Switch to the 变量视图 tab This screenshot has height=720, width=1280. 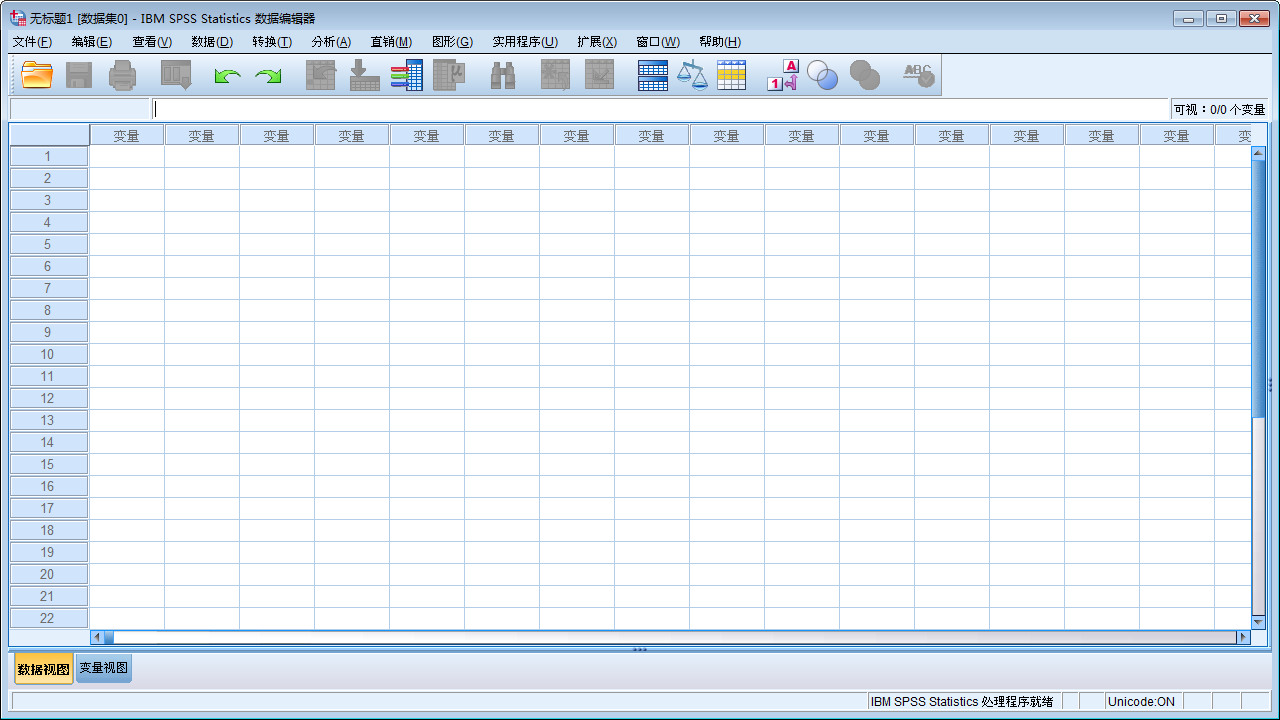tap(103, 668)
